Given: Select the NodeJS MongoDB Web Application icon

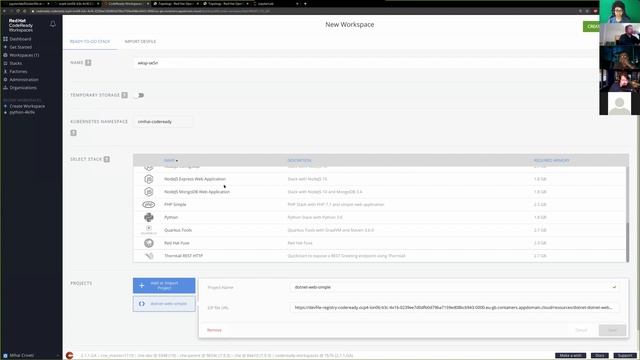Looking at the screenshot, I should click(x=149, y=192).
